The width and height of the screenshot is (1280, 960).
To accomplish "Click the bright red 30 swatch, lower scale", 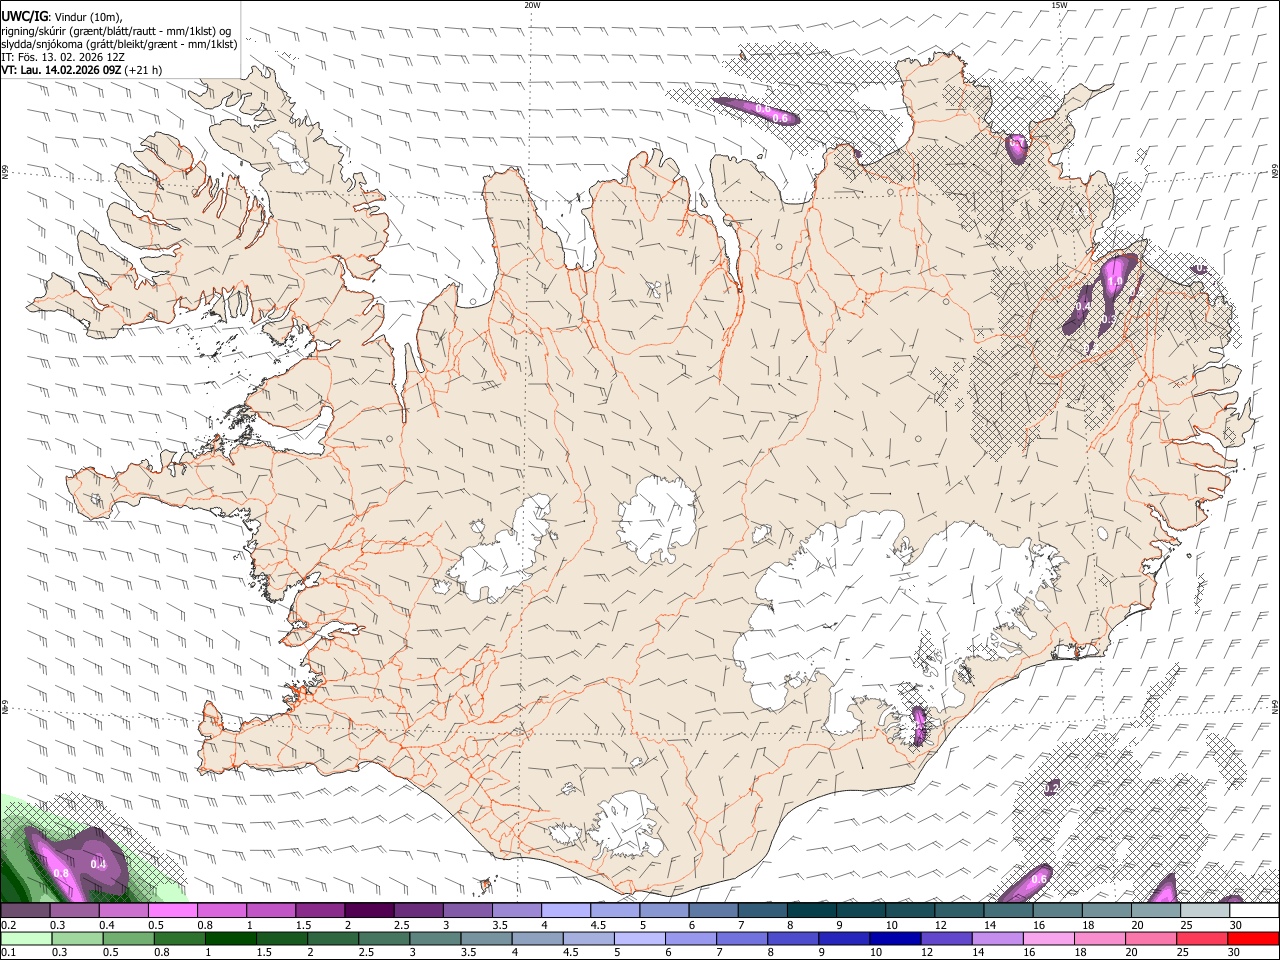I will click(1254, 939).
